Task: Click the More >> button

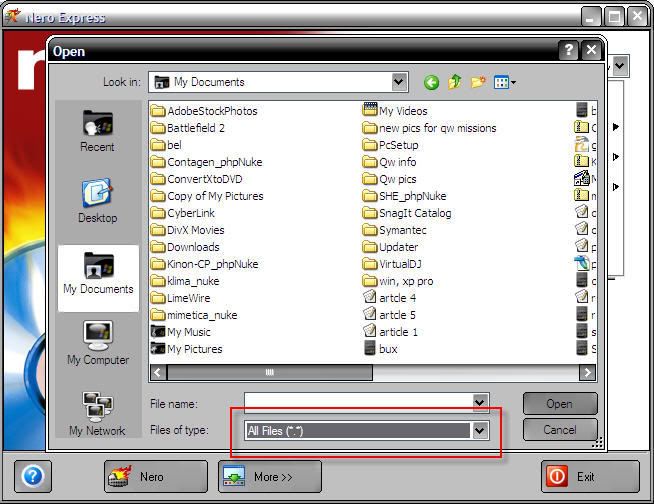Action: click(x=269, y=476)
